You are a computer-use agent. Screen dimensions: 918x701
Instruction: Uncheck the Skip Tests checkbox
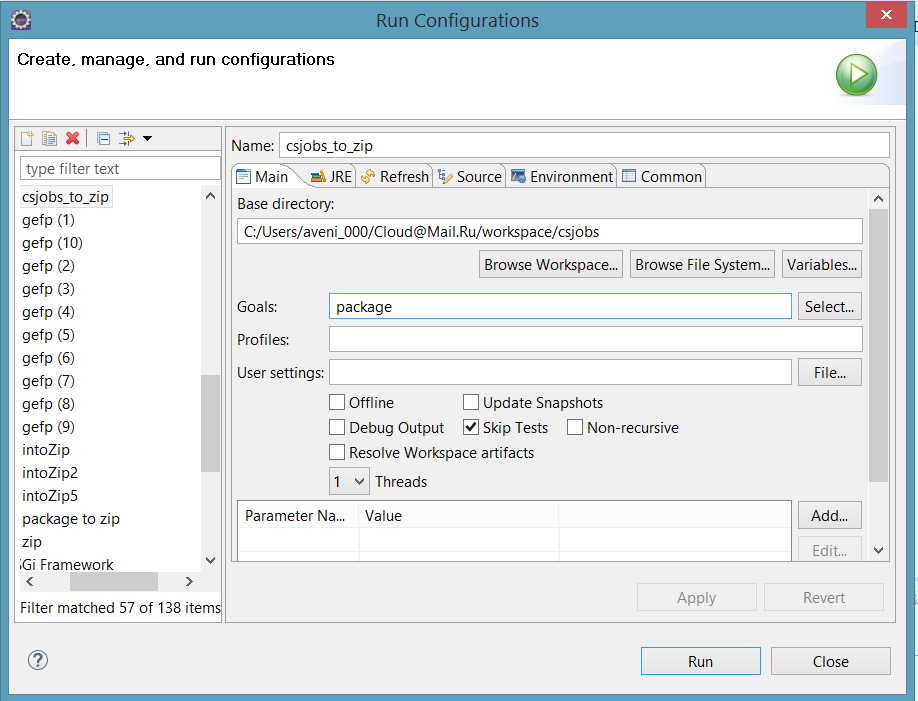coord(471,428)
